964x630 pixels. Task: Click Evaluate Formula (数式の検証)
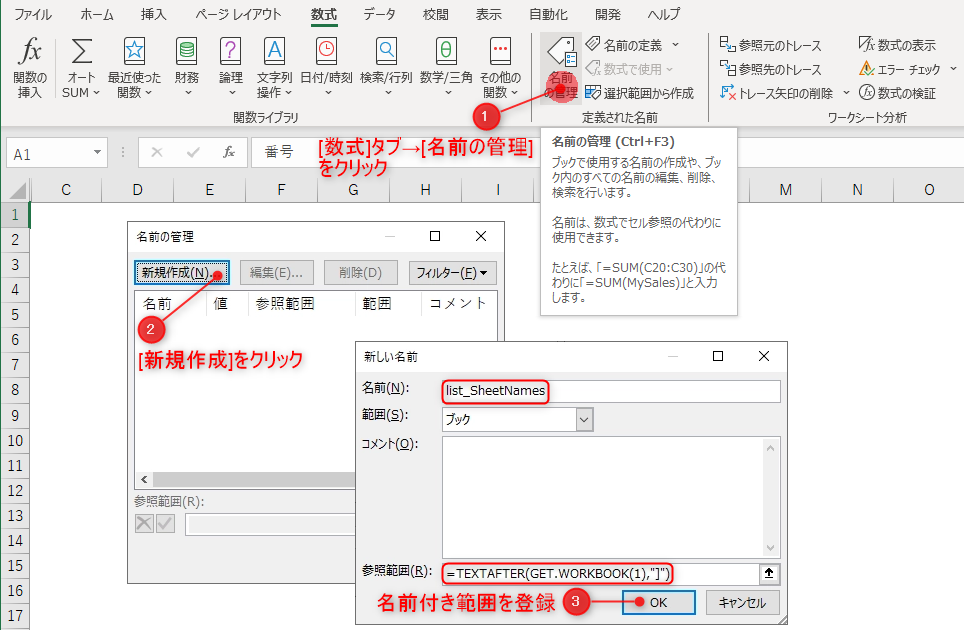pyautogui.click(x=897, y=93)
